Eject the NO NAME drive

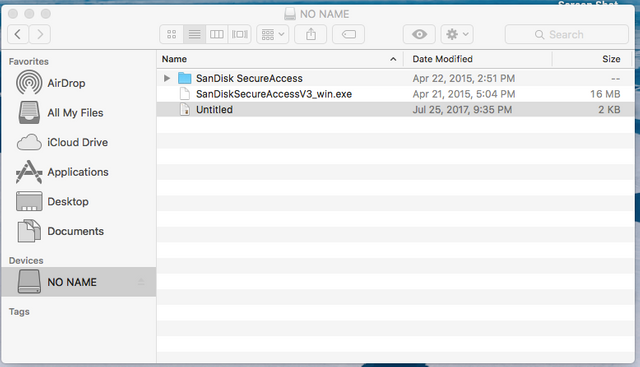[x=141, y=282]
